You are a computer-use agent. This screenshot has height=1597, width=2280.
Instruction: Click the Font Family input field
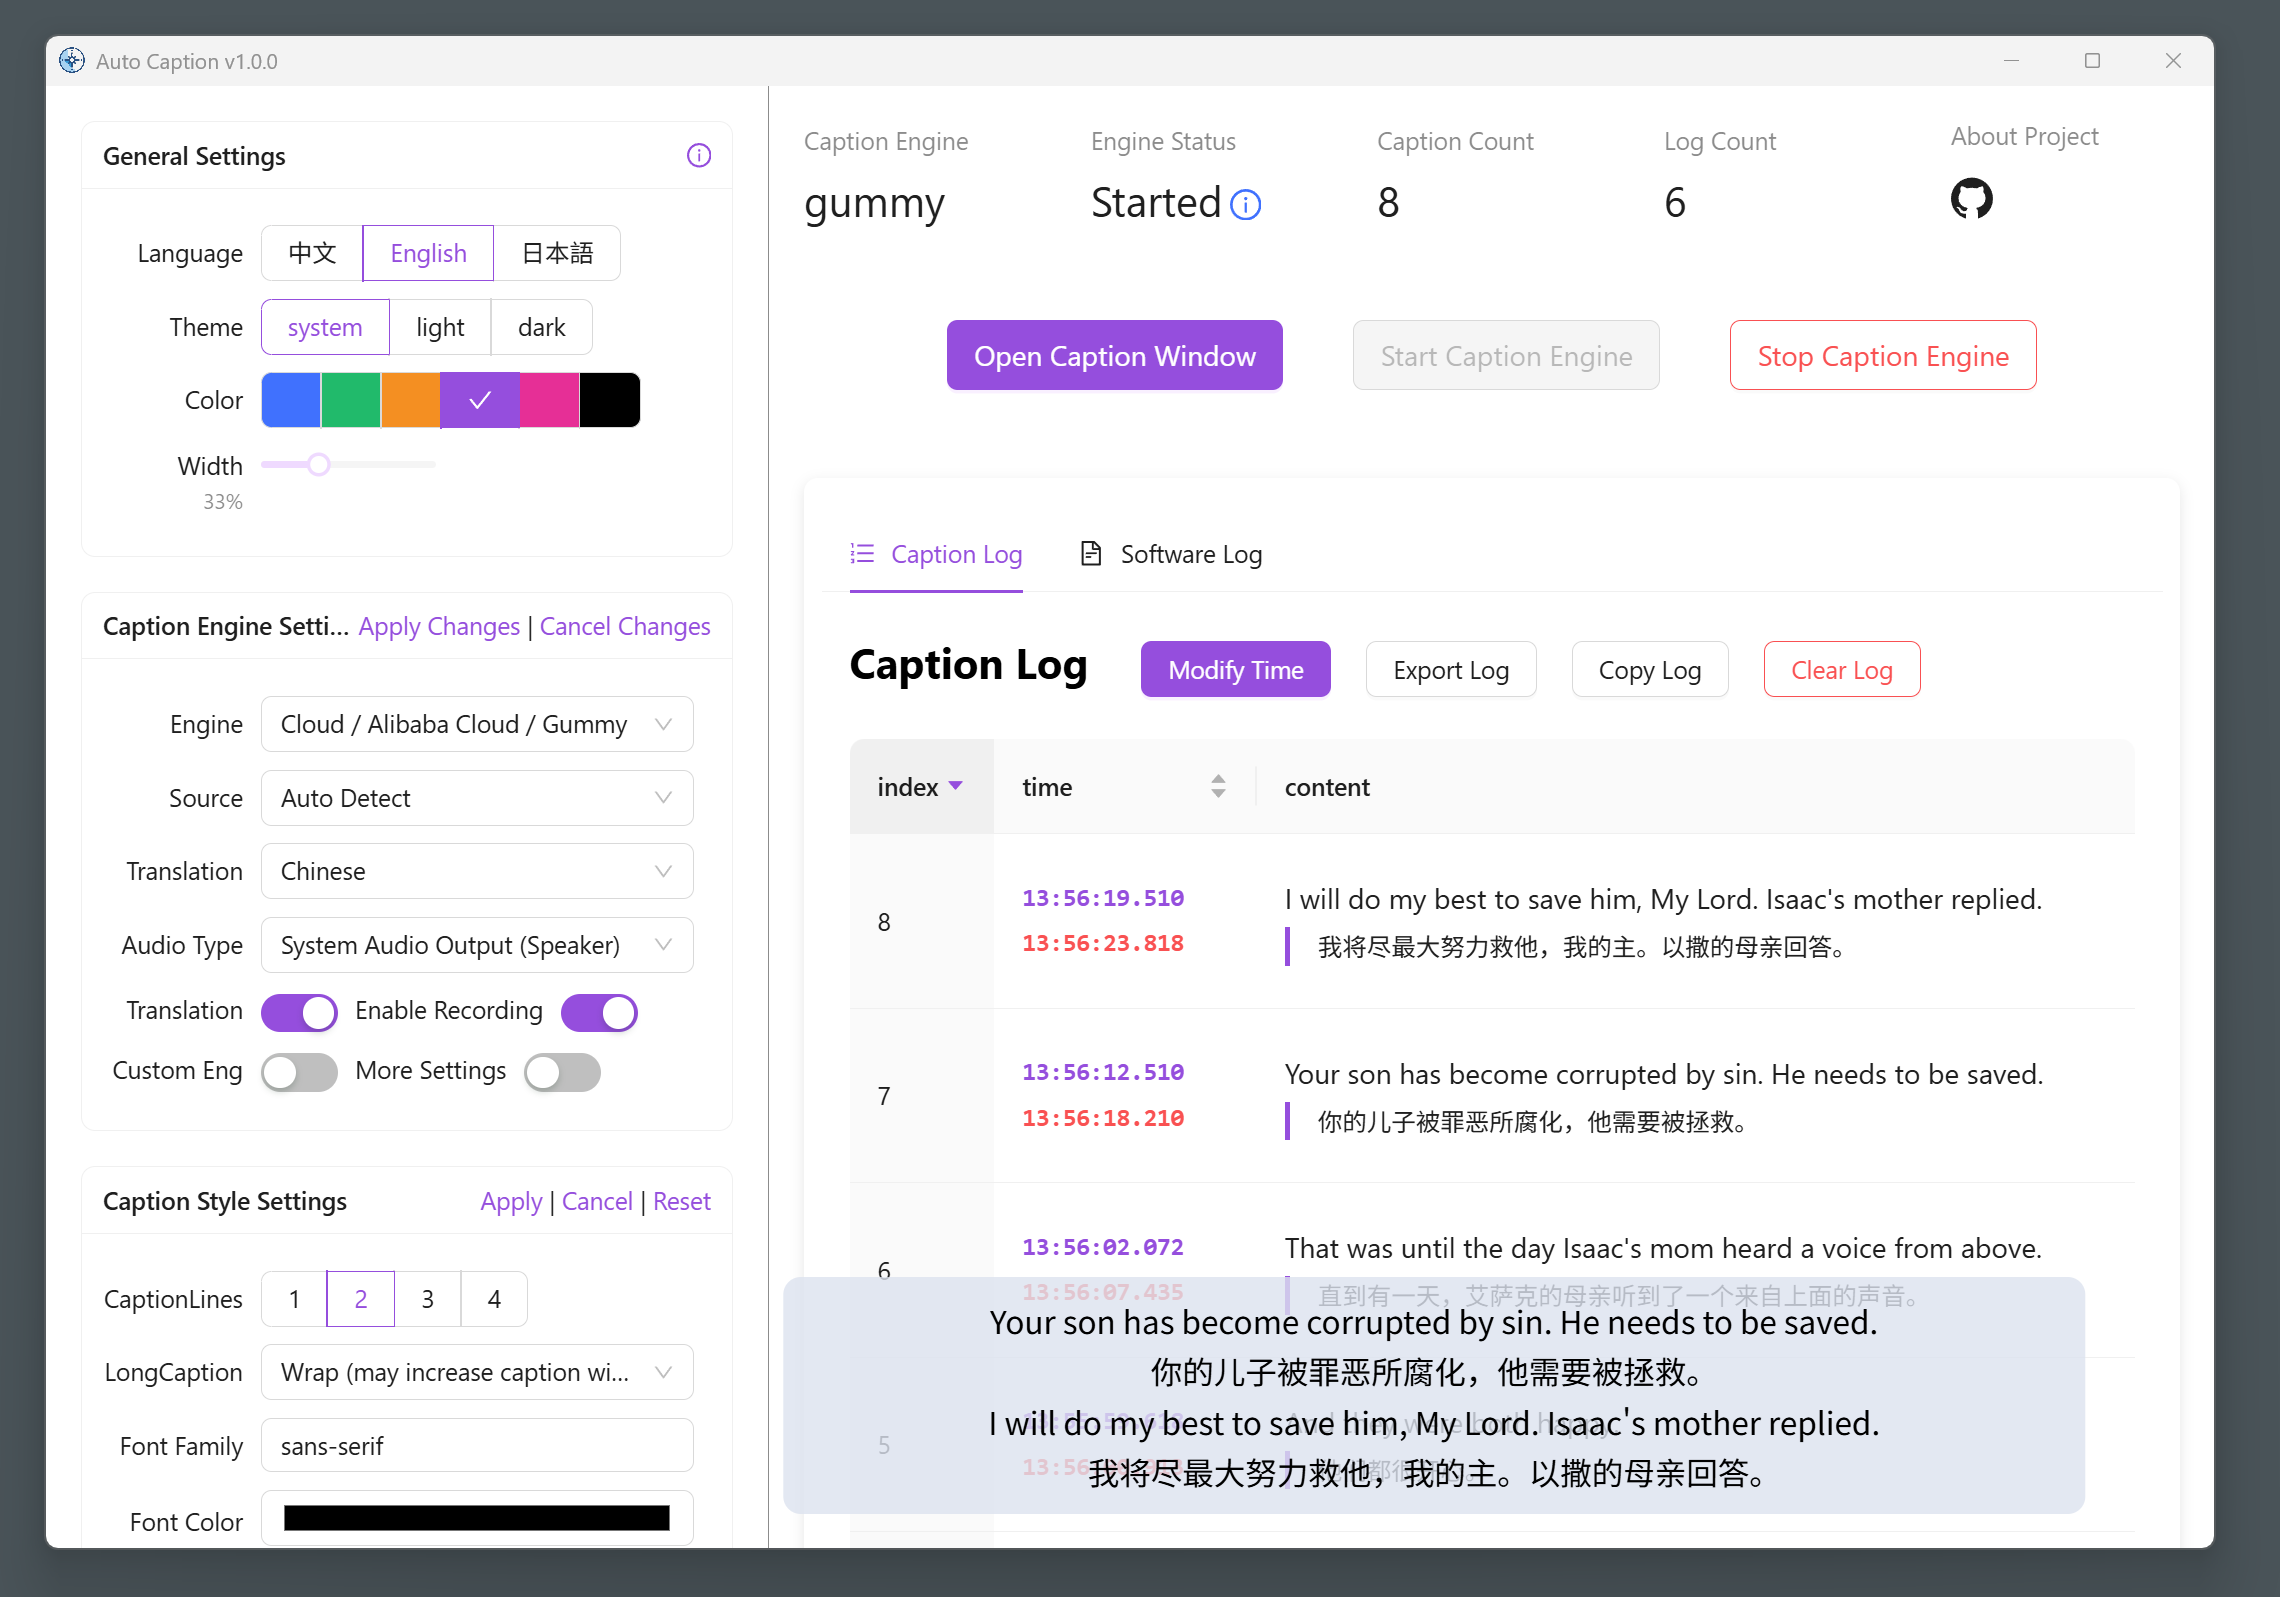click(477, 1446)
